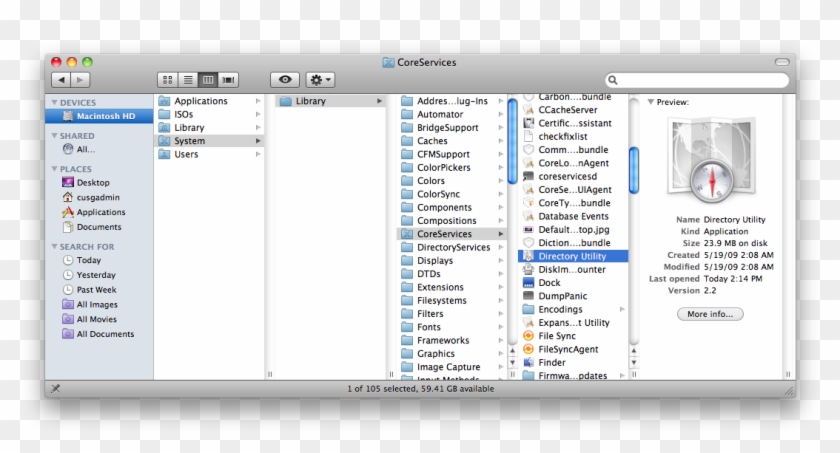Screen dimensions: 840x453
Task: Collapse the SHARED sidebar section
Action: [54, 135]
